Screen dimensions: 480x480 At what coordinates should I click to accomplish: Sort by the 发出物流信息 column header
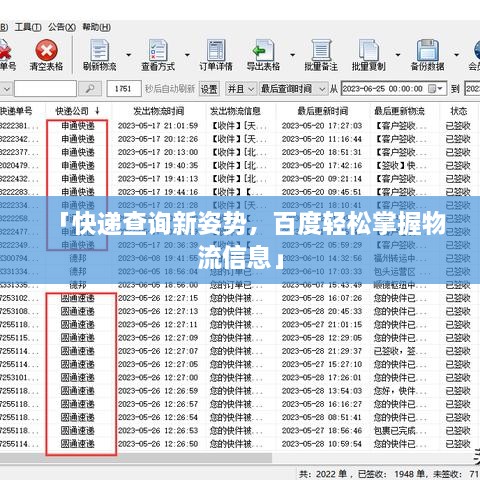[235, 111]
